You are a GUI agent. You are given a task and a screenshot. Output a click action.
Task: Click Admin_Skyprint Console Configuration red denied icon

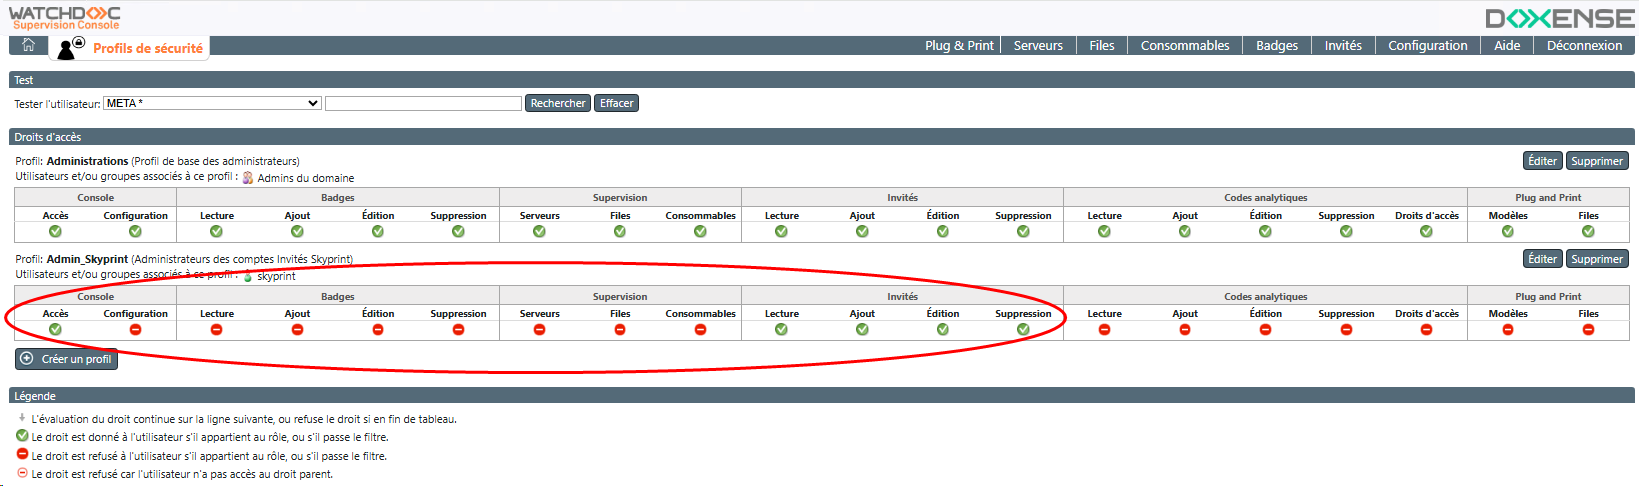[x=135, y=330]
